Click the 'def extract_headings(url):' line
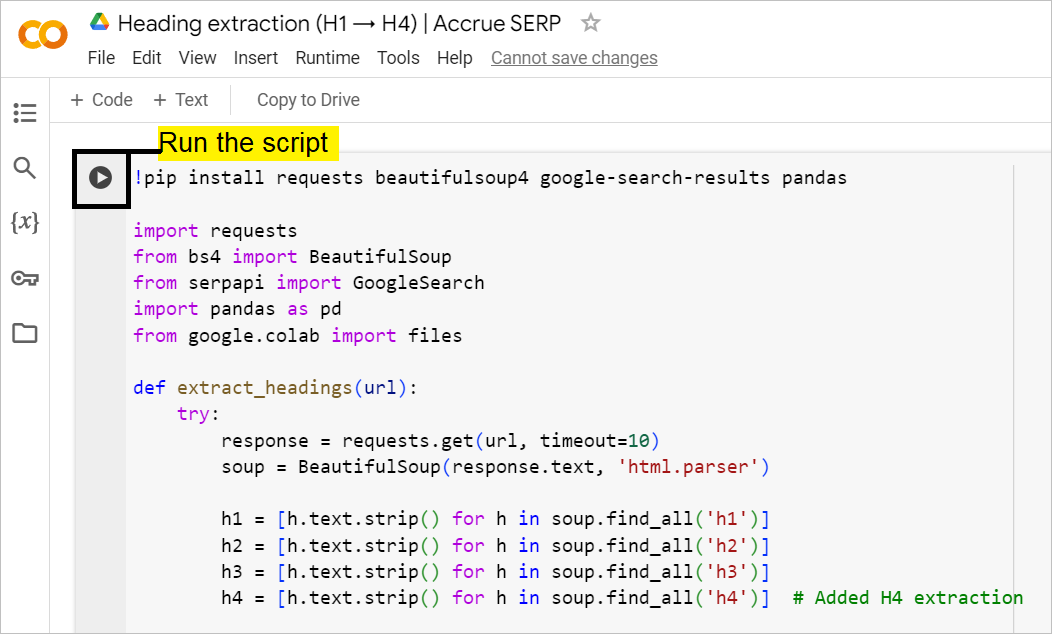The width and height of the screenshot is (1052, 634). pos(276,388)
